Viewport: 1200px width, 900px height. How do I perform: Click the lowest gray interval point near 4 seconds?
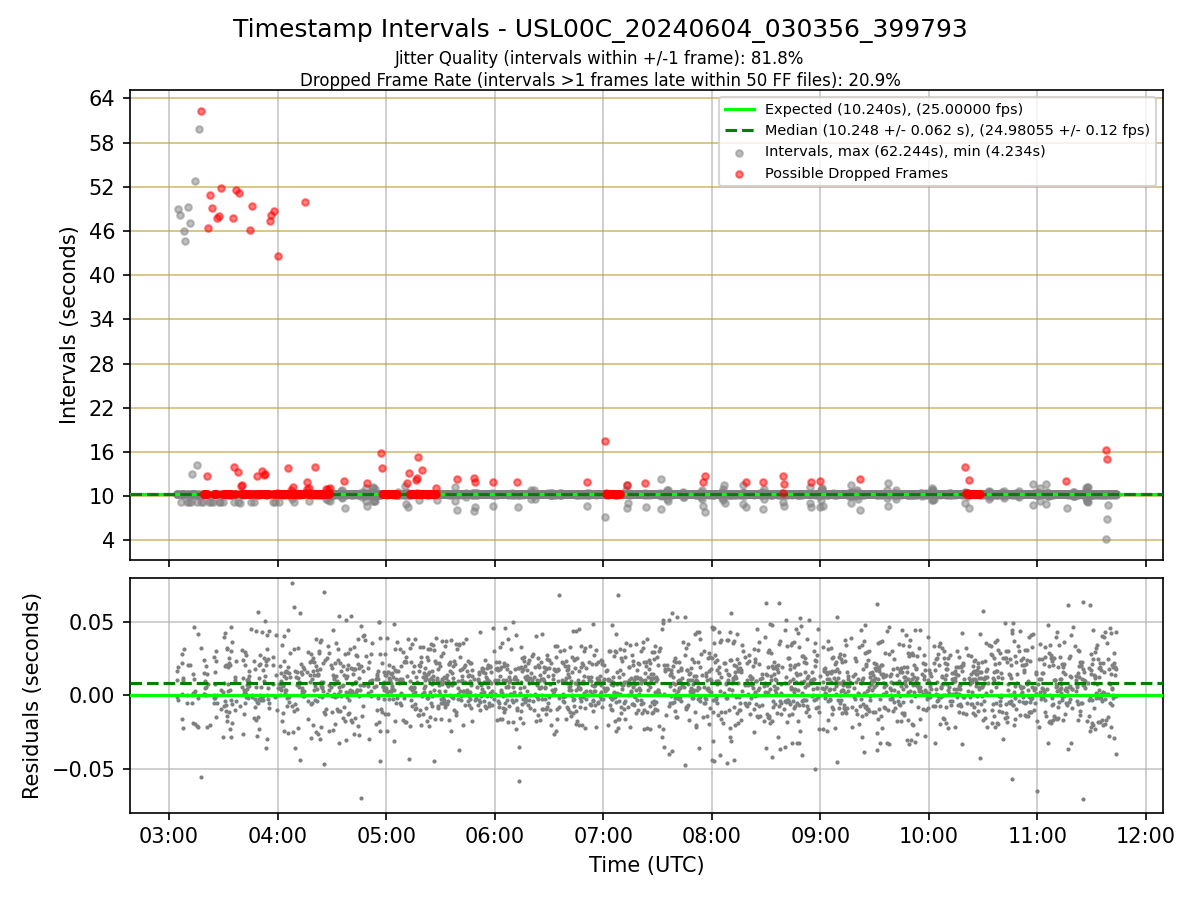click(x=1106, y=539)
